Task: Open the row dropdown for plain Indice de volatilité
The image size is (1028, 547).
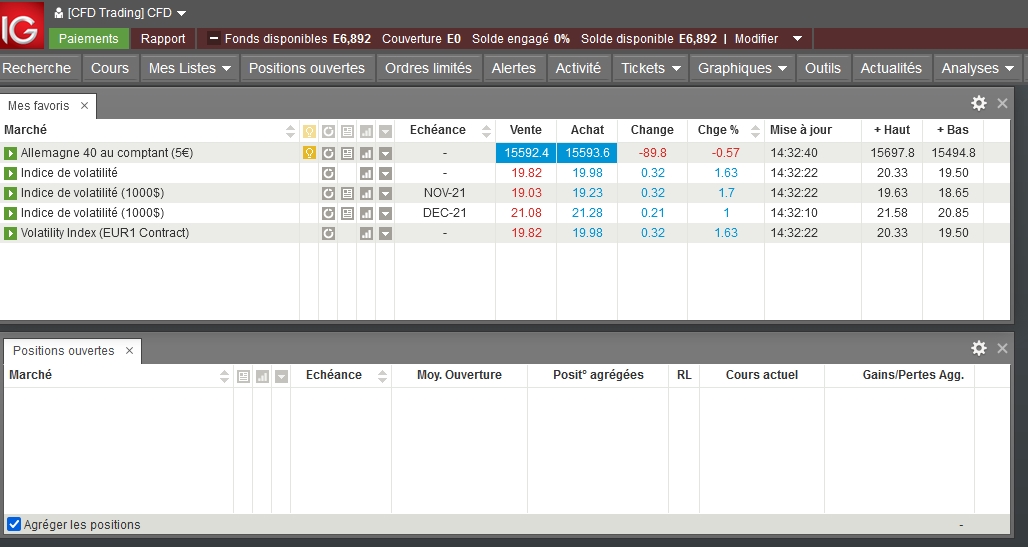Action: click(x=386, y=173)
